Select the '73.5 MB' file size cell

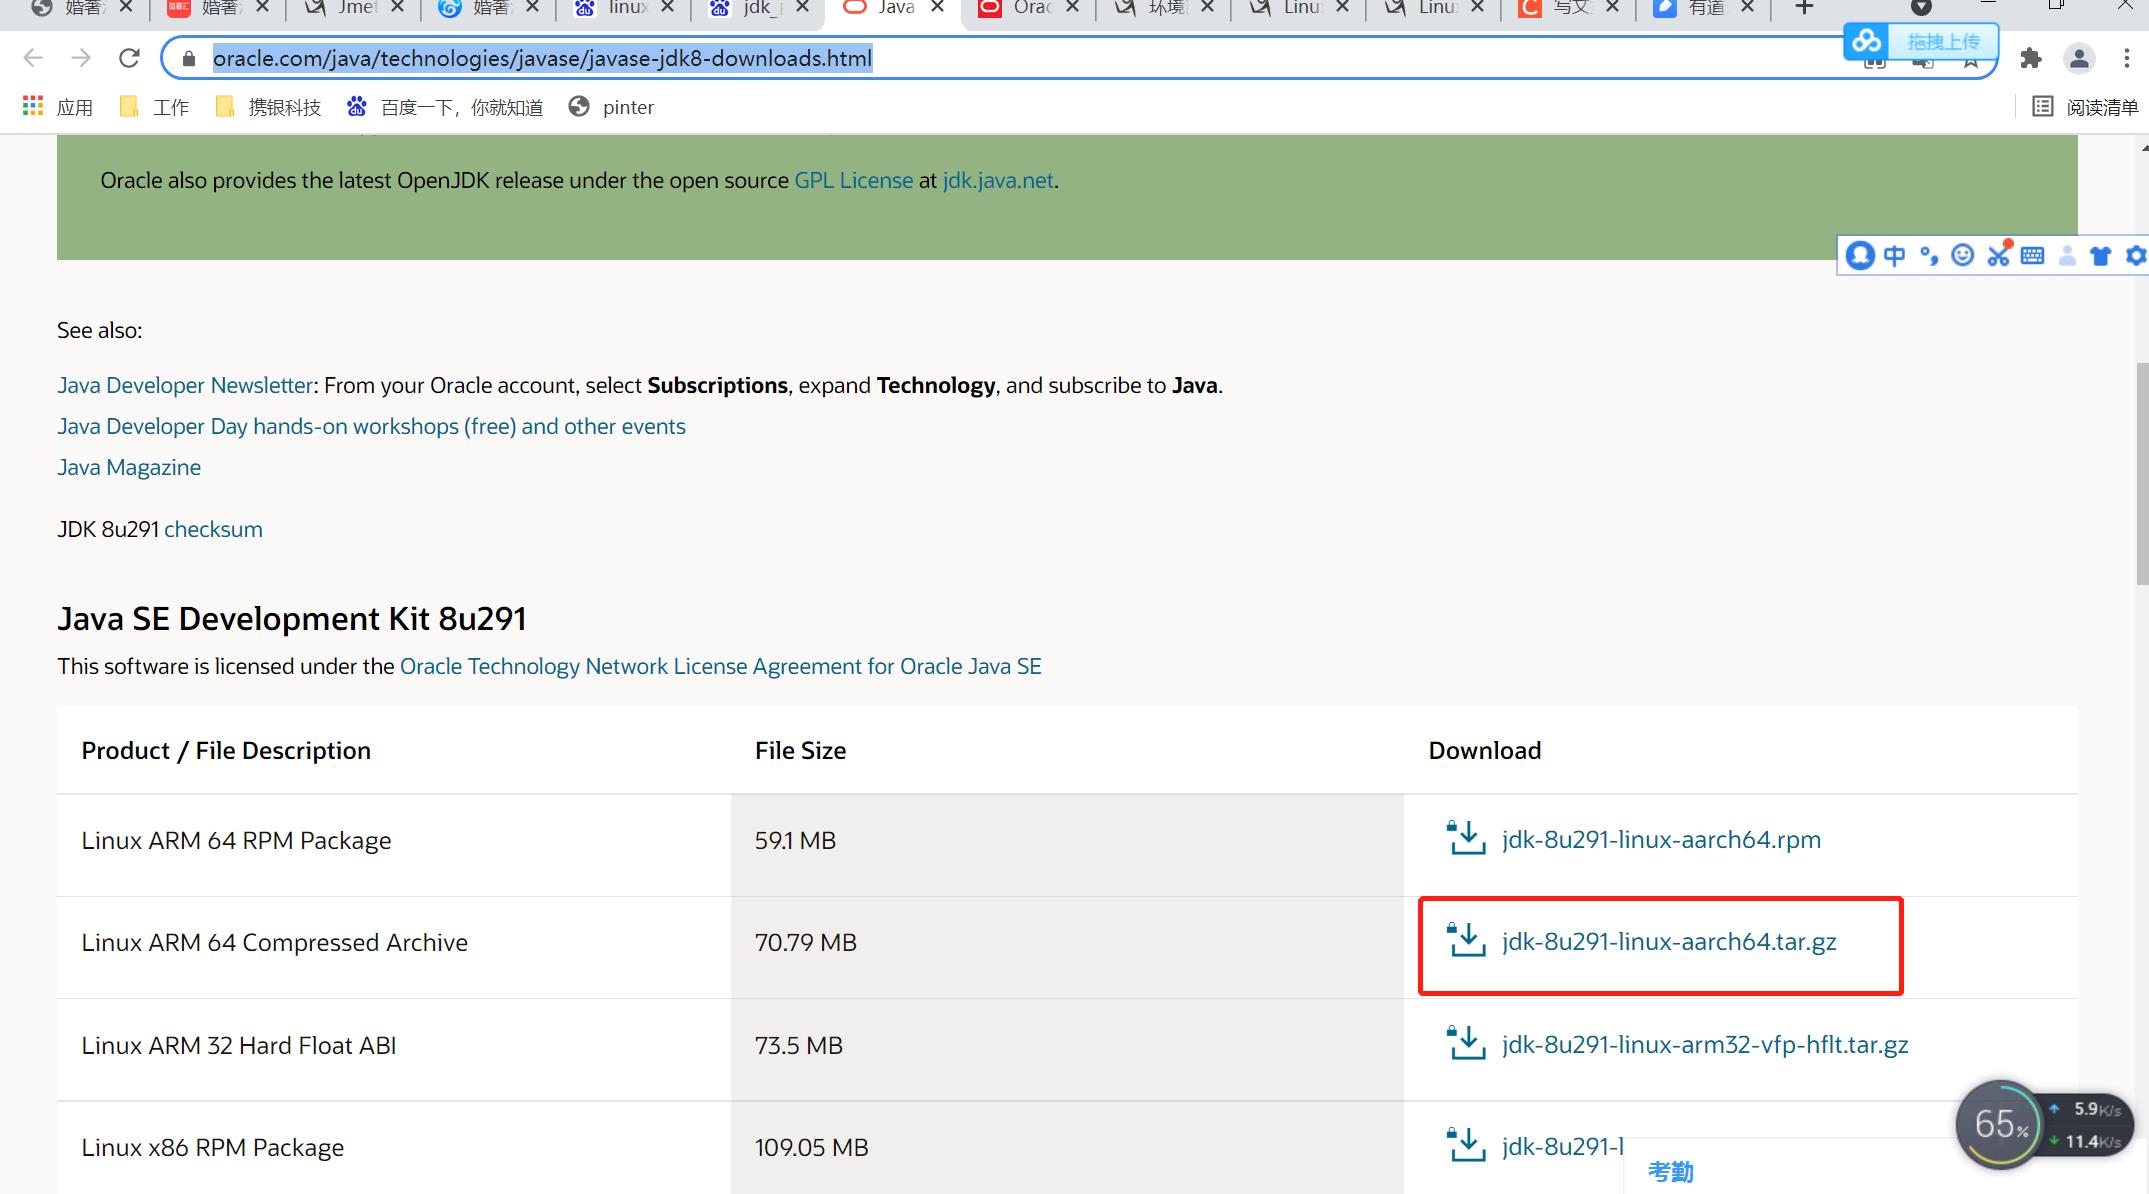click(1067, 1050)
